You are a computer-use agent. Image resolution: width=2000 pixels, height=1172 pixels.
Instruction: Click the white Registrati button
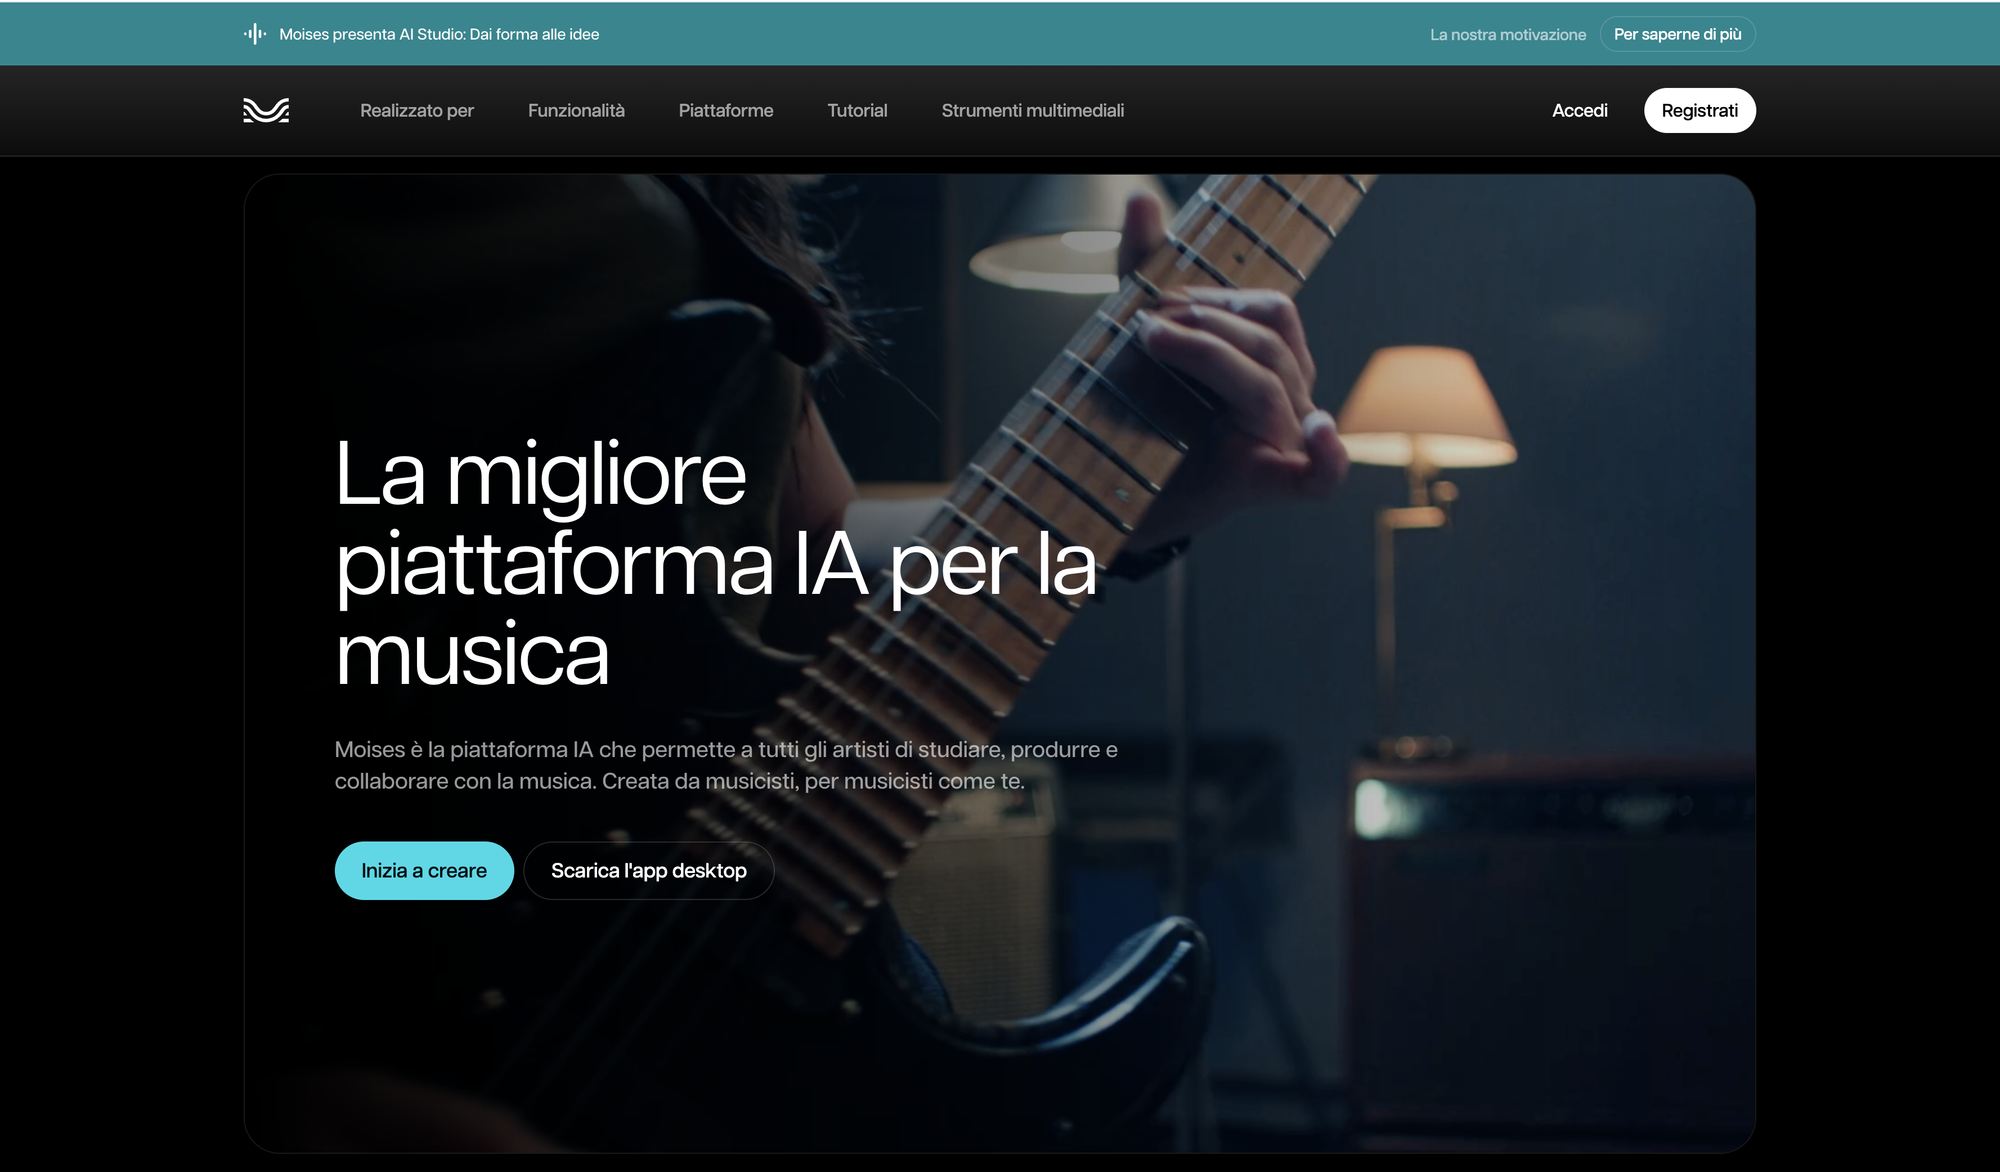(x=1700, y=110)
